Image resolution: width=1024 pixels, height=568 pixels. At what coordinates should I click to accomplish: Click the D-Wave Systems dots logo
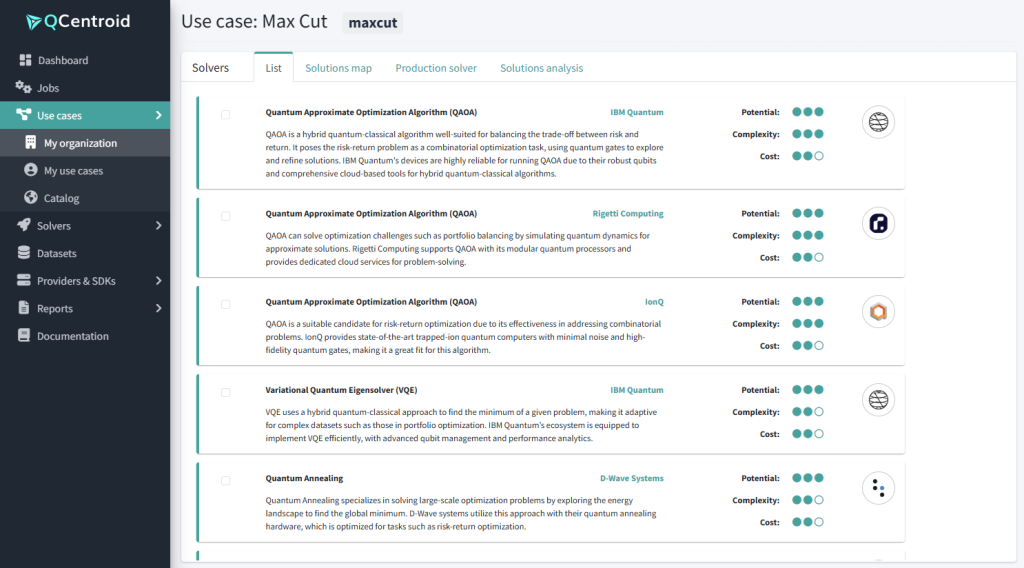(878, 488)
